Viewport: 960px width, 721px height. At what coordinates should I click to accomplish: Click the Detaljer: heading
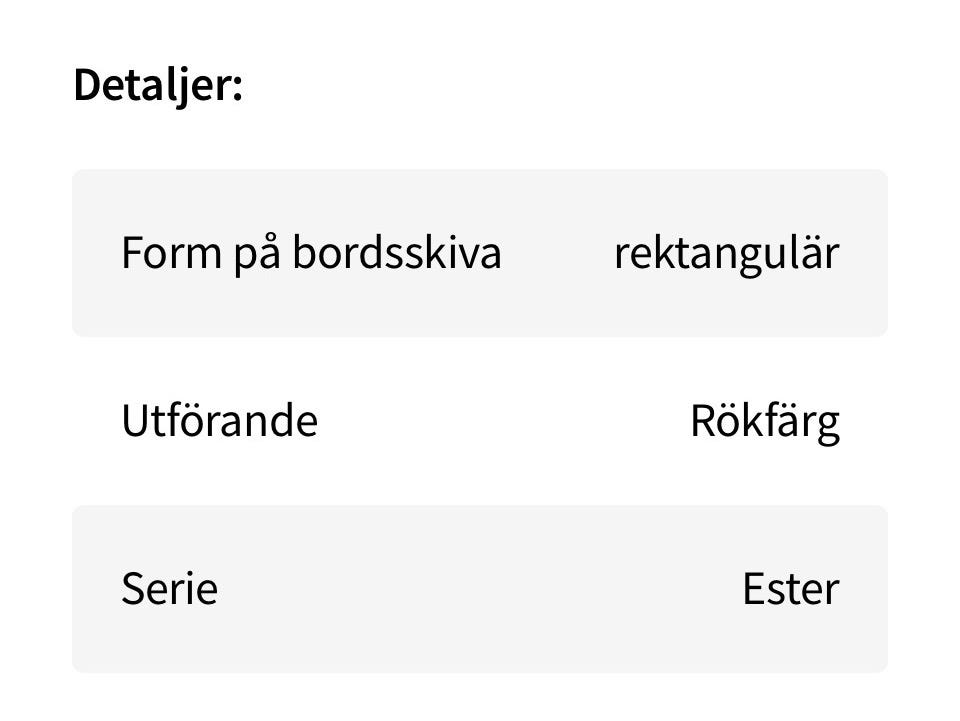[158, 86]
